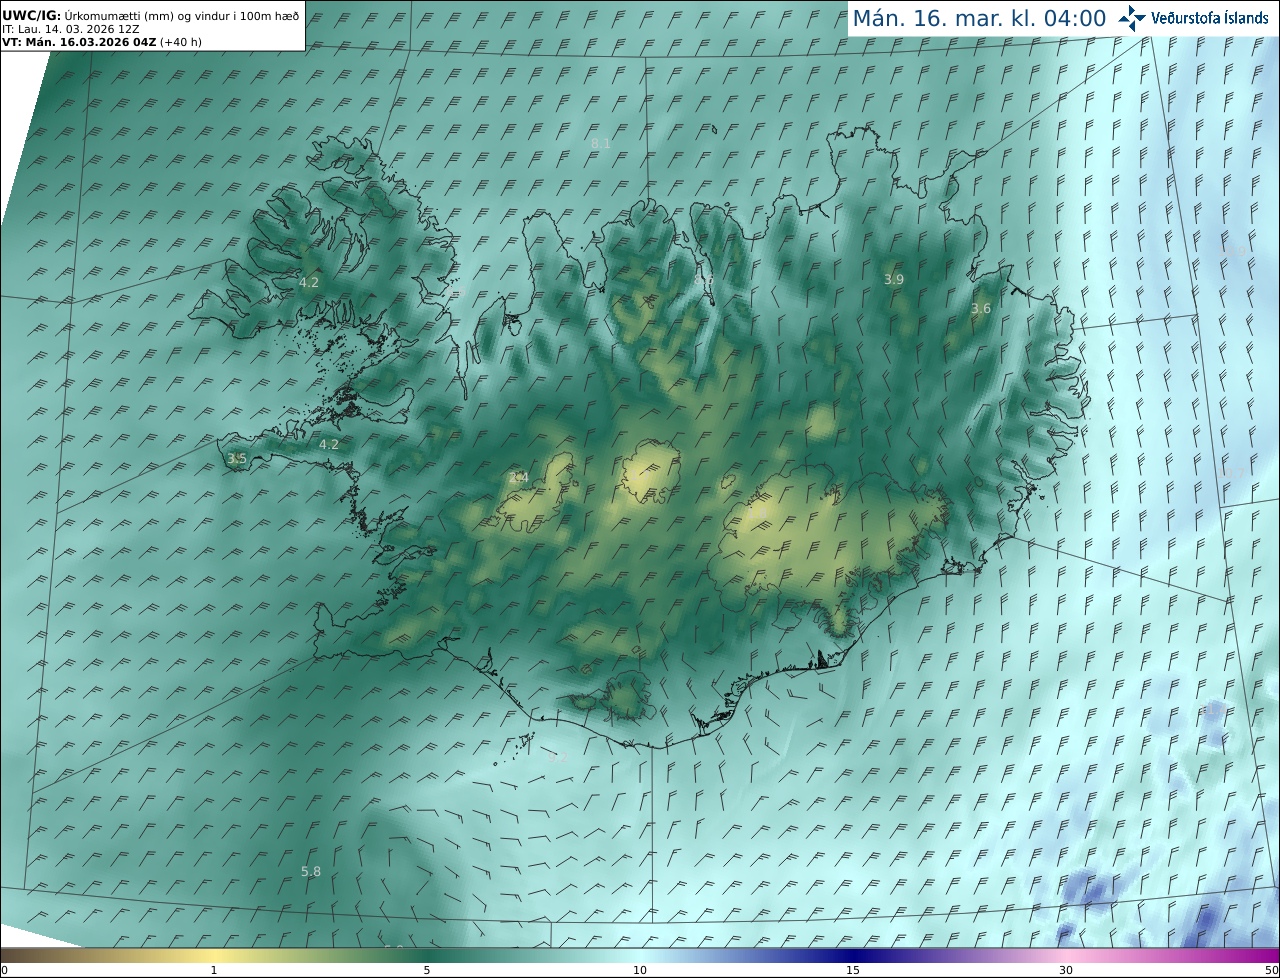Click the '0' tick on the color scale
Viewport: 1280px width, 978px height.
[4, 971]
